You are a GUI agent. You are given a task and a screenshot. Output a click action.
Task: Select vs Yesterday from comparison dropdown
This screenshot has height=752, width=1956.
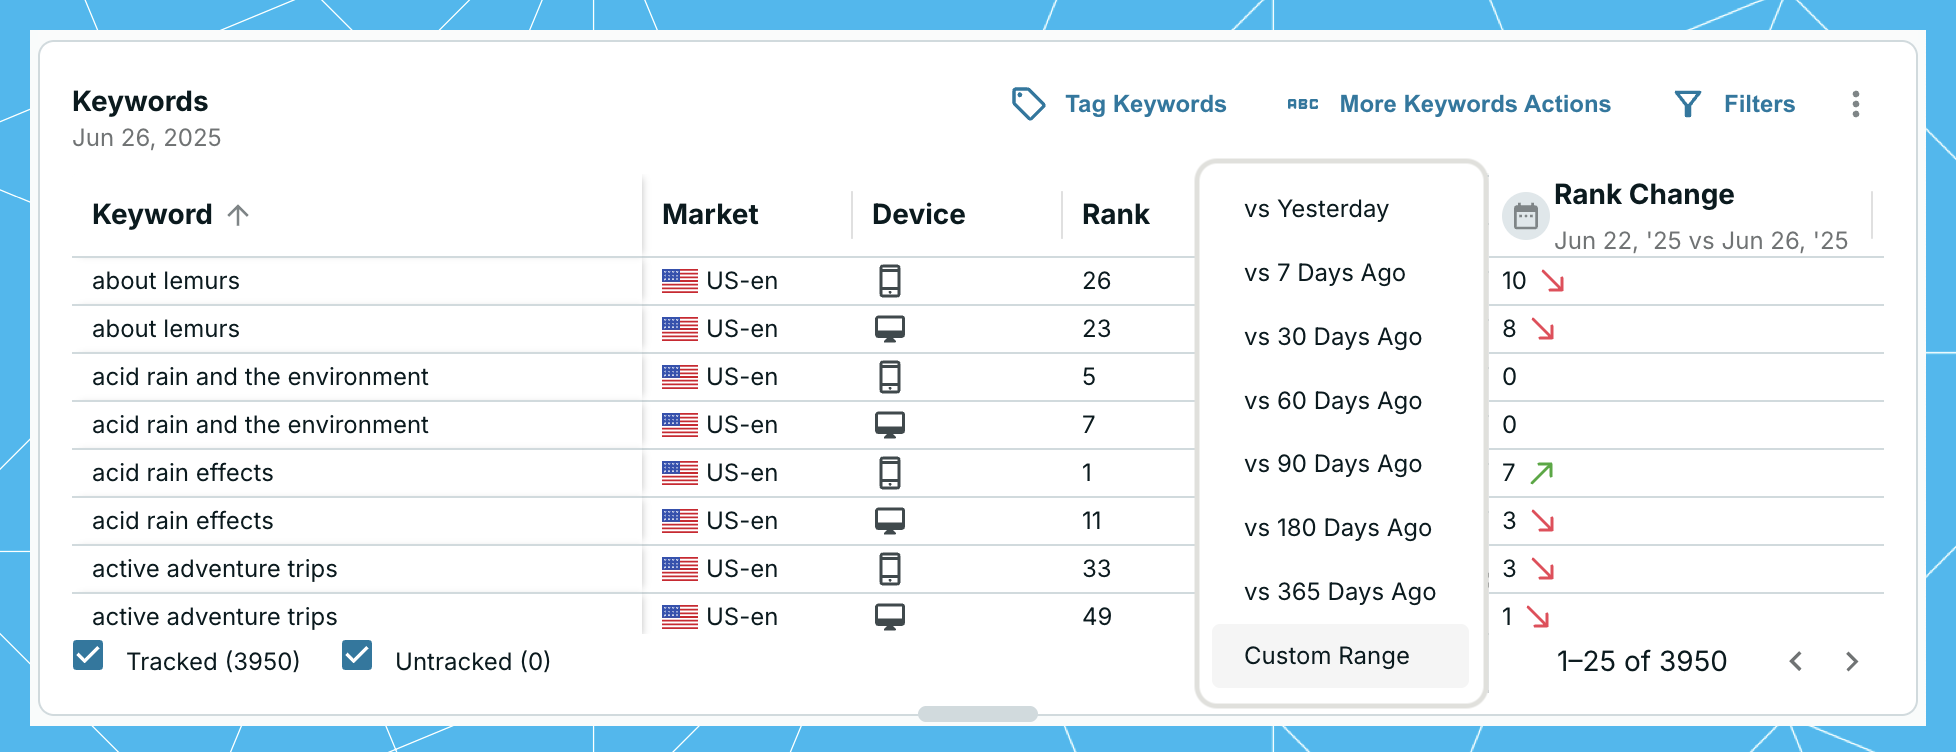(1316, 209)
